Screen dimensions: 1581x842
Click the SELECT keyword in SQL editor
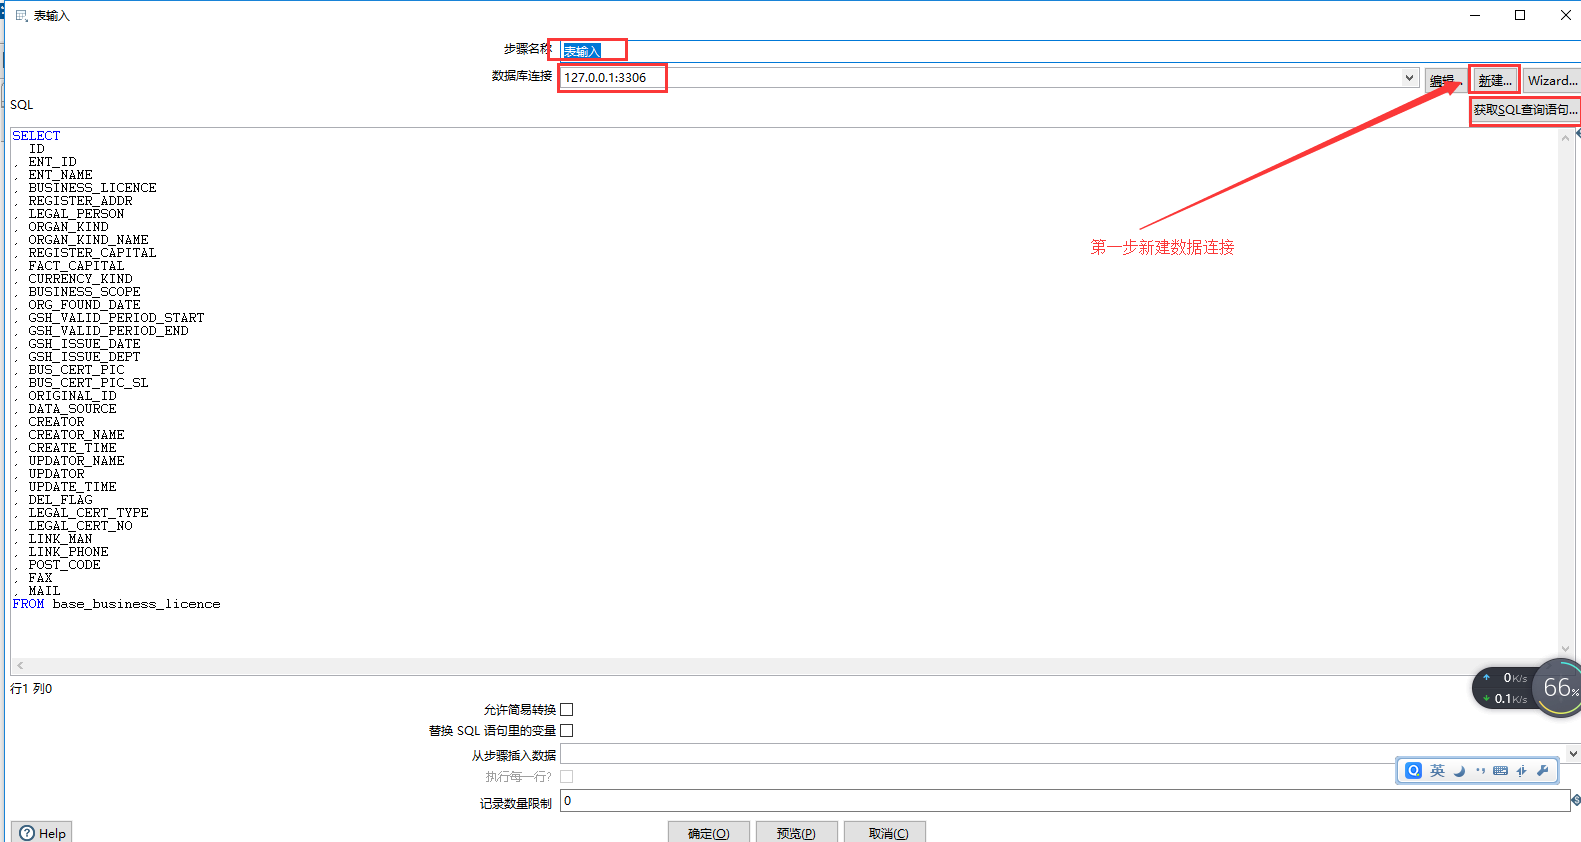(x=37, y=136)
